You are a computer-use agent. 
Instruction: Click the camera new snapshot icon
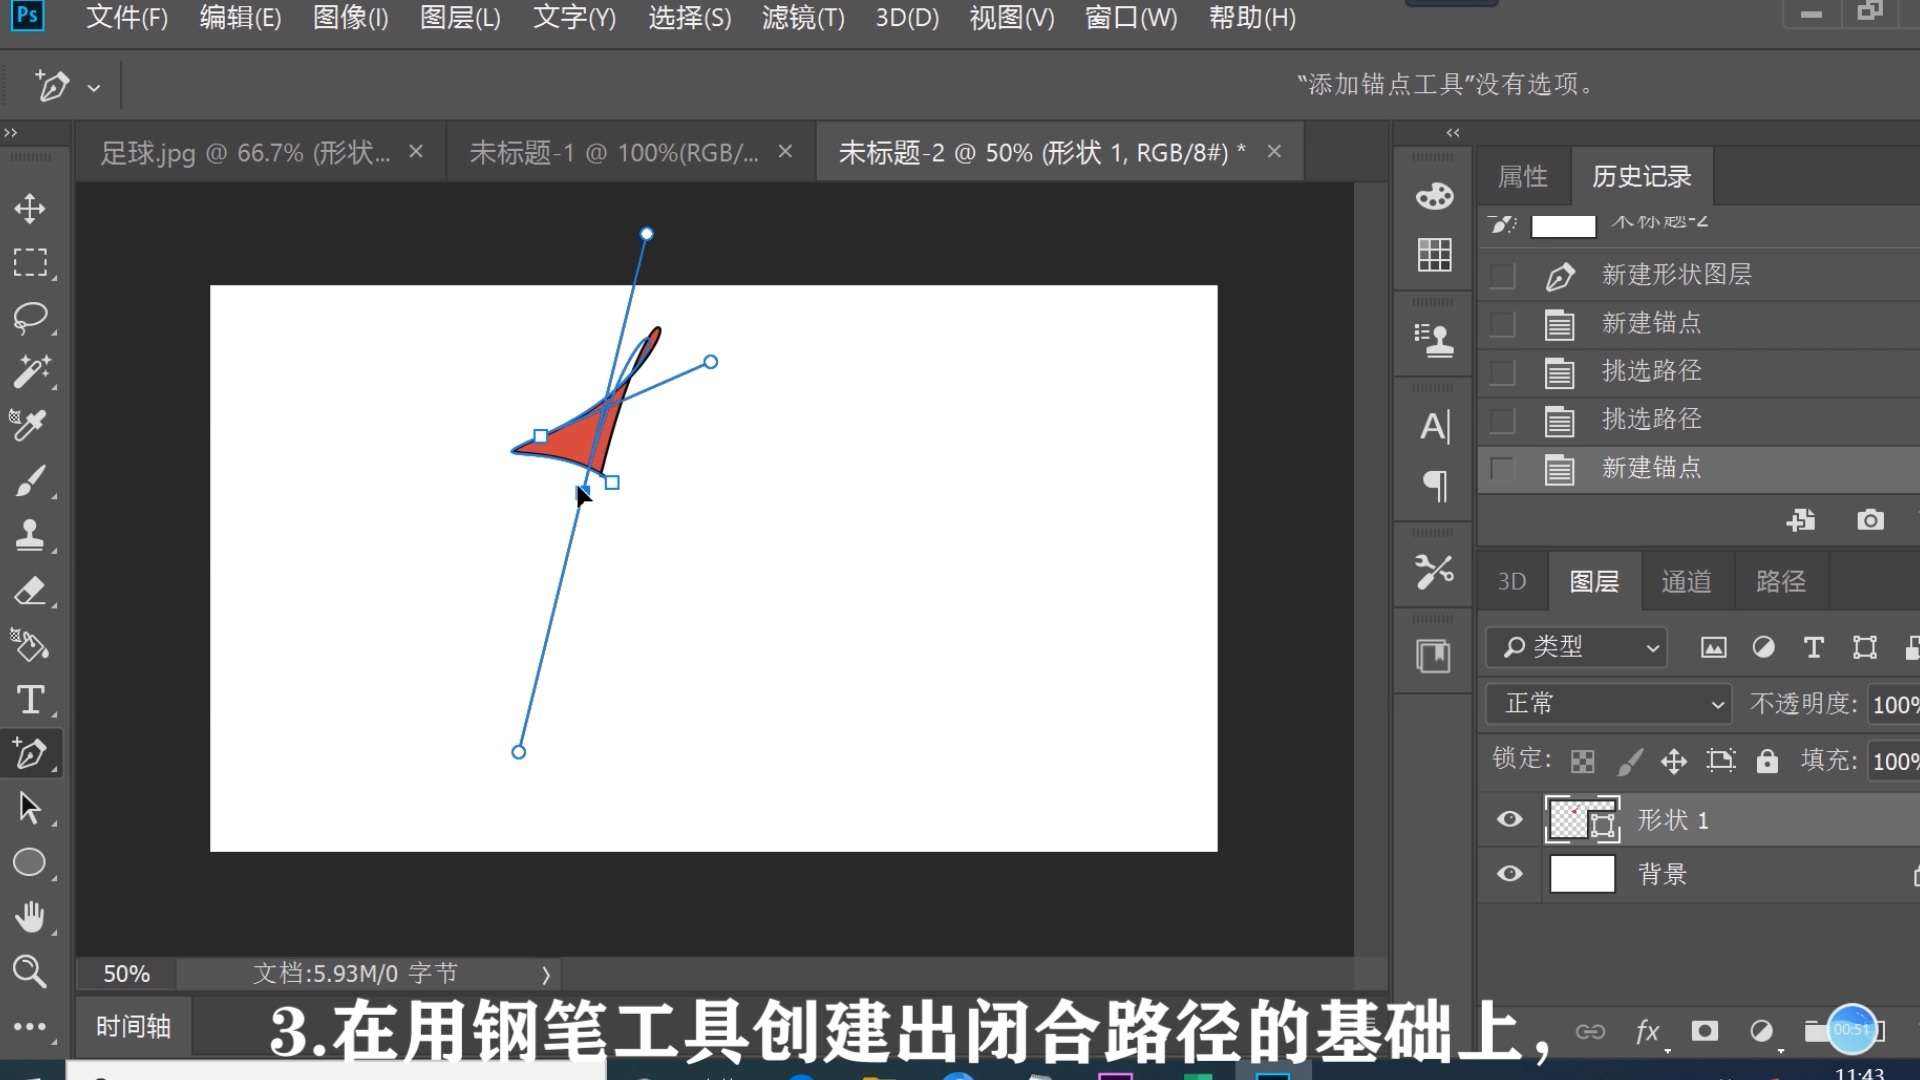pos(1870,520)
